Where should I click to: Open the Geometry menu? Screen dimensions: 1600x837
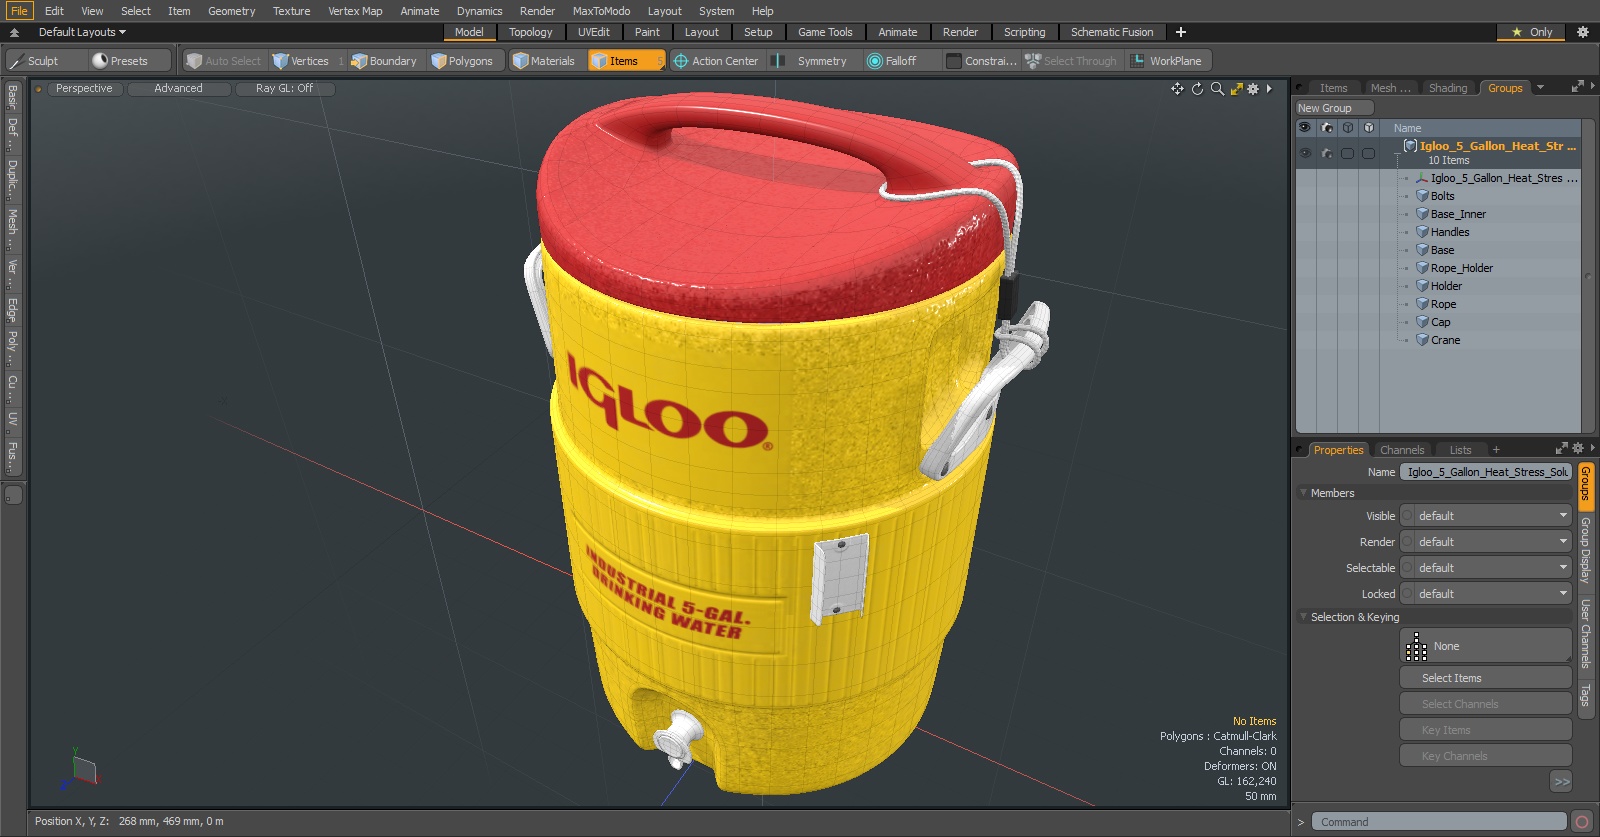pyautogui.click(x=231, y=11)
